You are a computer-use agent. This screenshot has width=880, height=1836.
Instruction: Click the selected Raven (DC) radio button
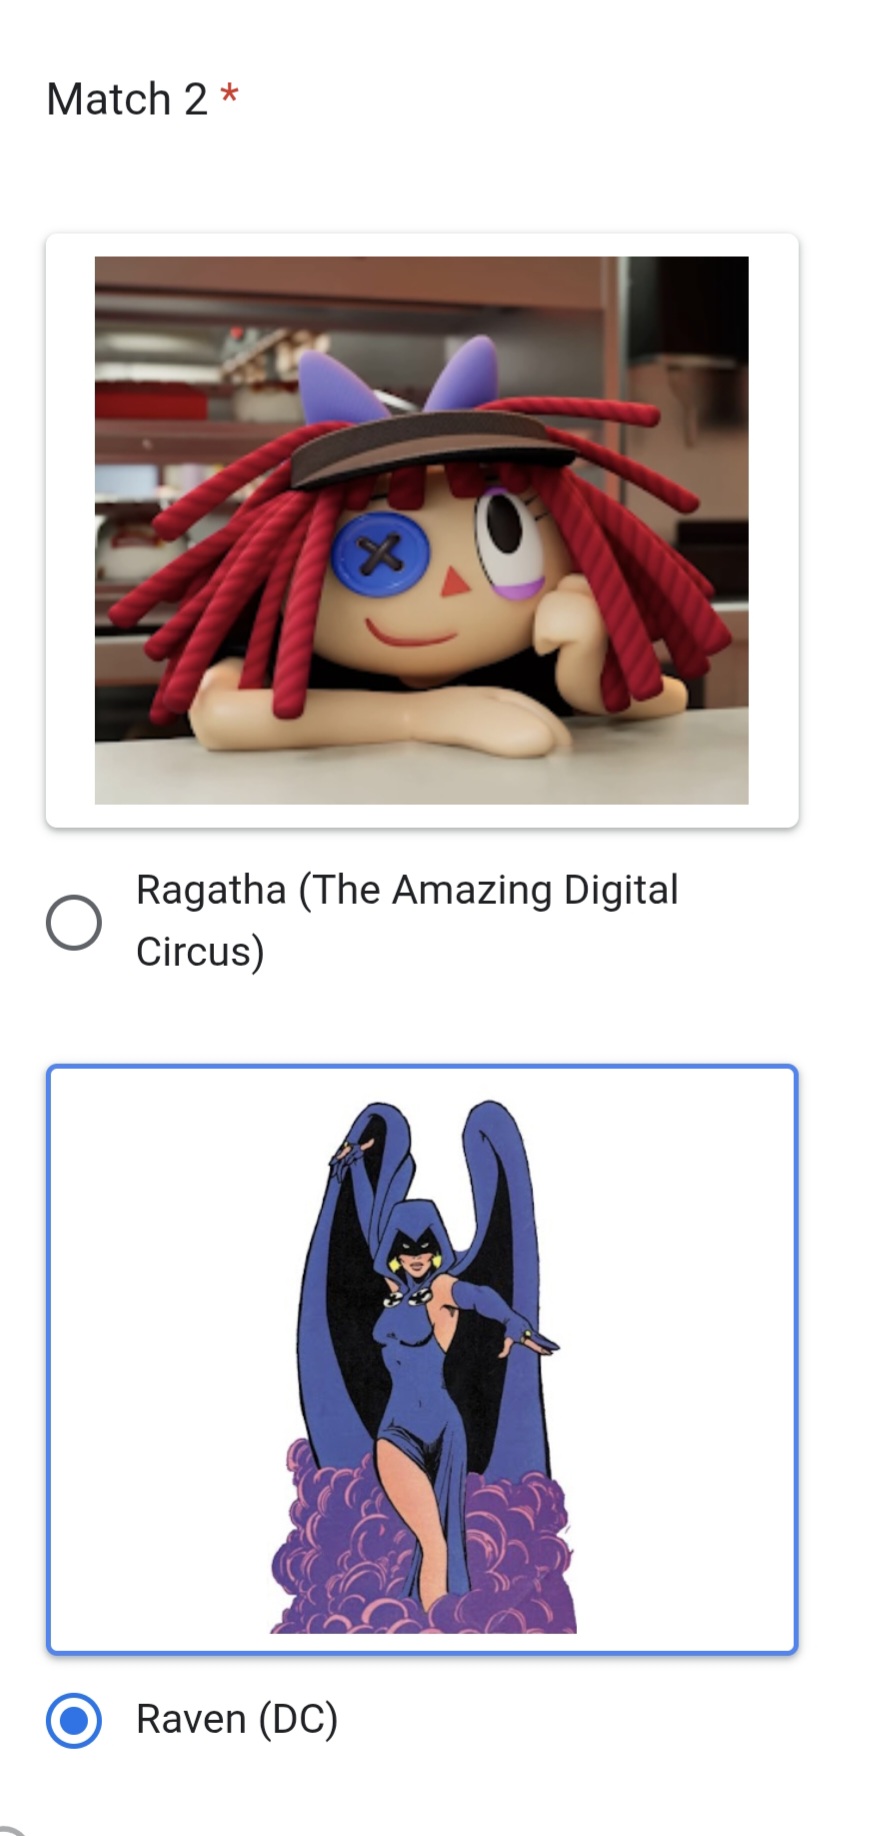[x=74, y=1720]
